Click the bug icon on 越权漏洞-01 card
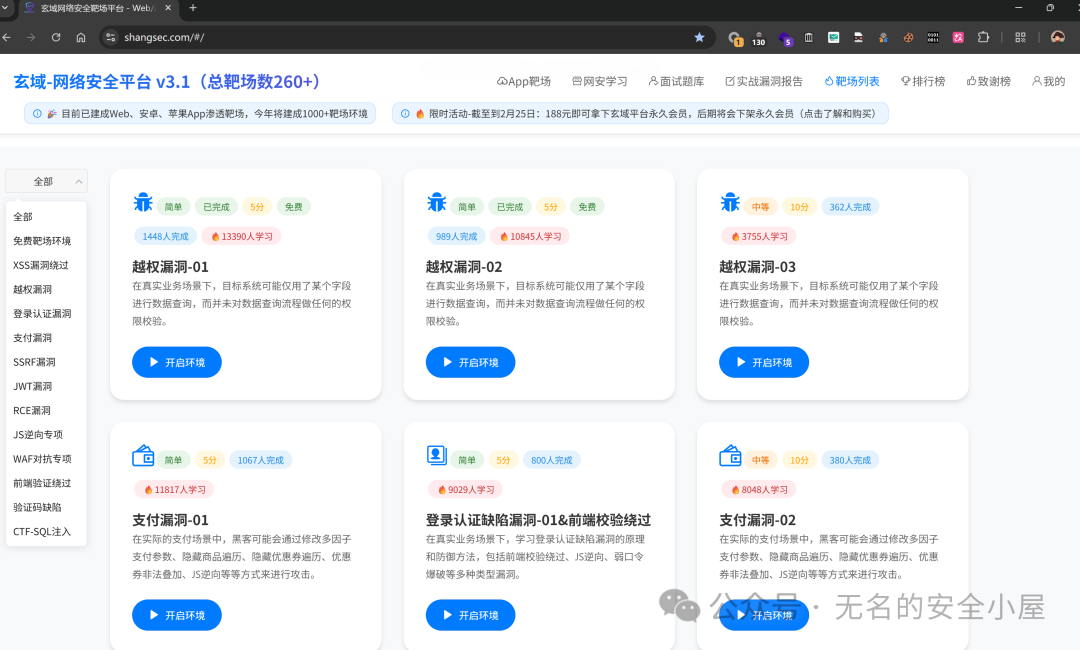This screenshot has width=1080, height=650. click(143, 202)
